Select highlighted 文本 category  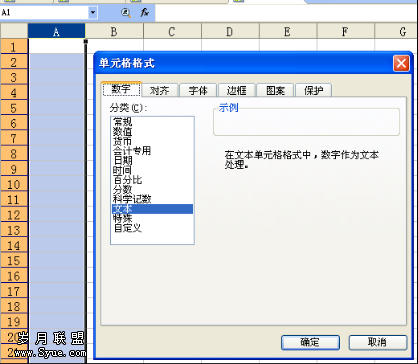pyautogui.click(x=152, y=209)
